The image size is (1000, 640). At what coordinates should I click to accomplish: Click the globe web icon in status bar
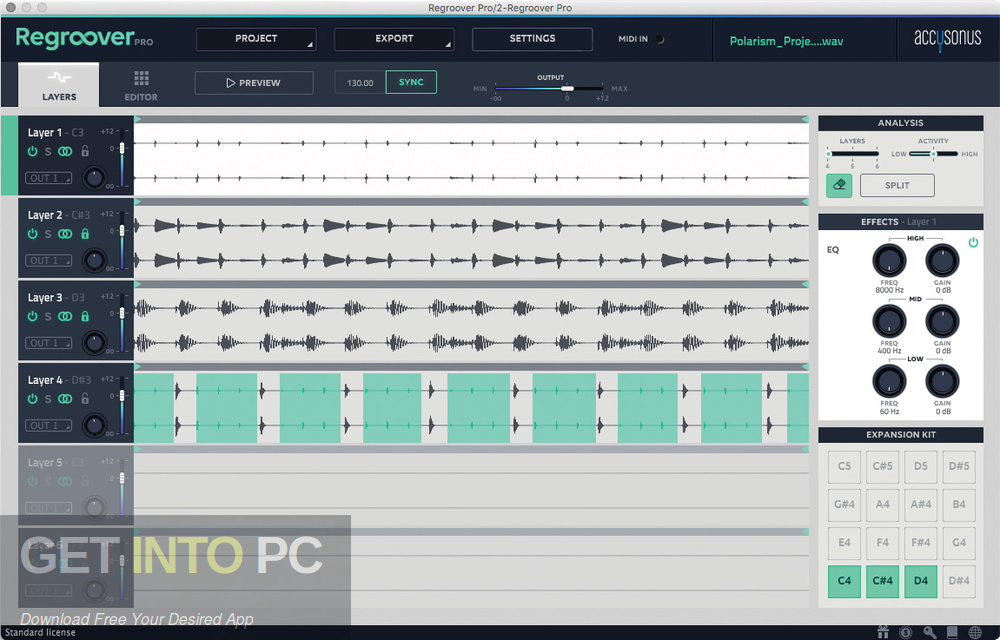(975, 632)
